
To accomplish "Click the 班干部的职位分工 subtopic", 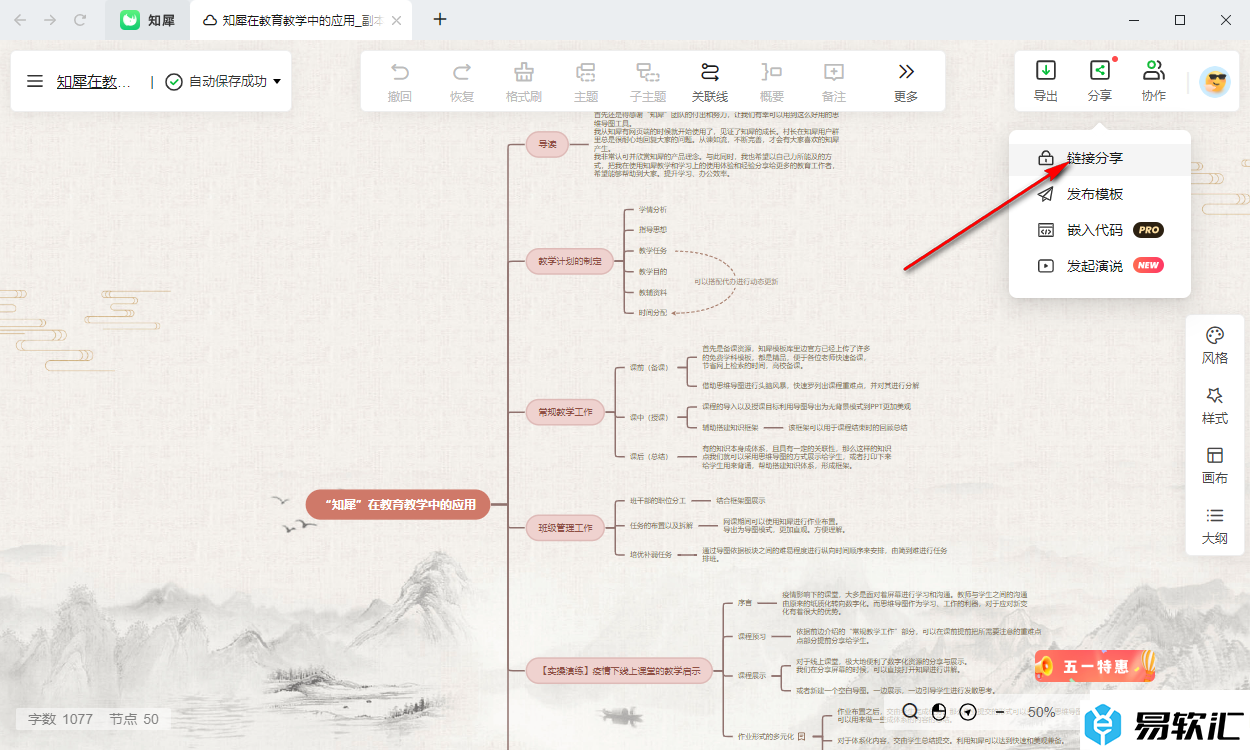I will point(657,499).
